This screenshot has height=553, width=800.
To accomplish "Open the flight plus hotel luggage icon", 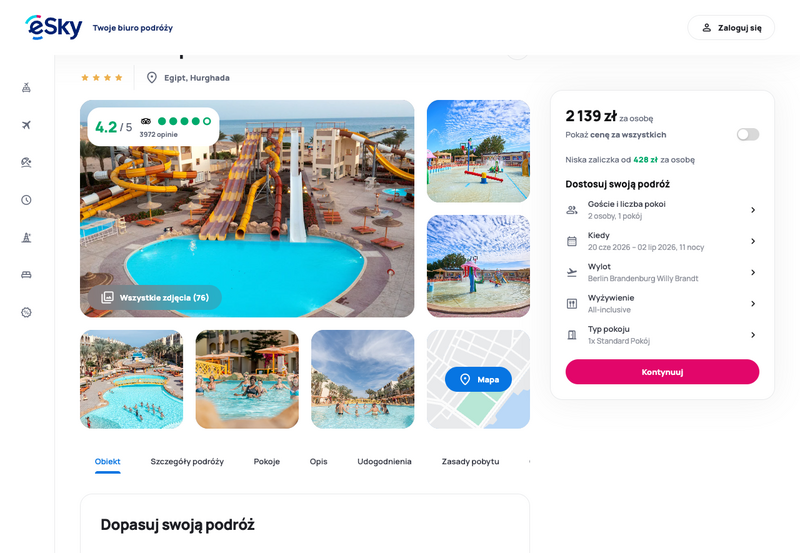I will pos(27,88).
